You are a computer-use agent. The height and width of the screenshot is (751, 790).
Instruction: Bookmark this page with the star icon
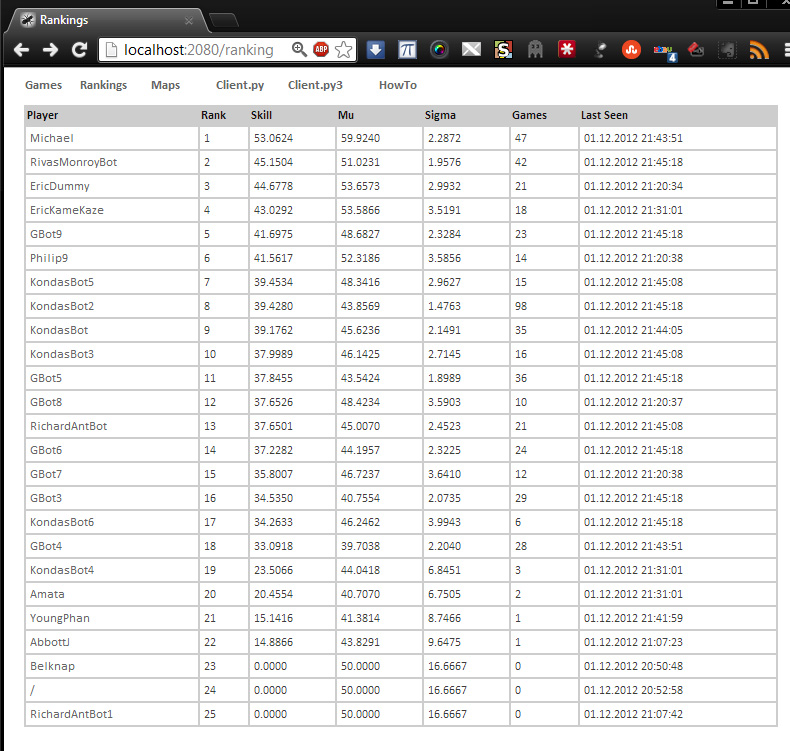(x=344, y=49)
